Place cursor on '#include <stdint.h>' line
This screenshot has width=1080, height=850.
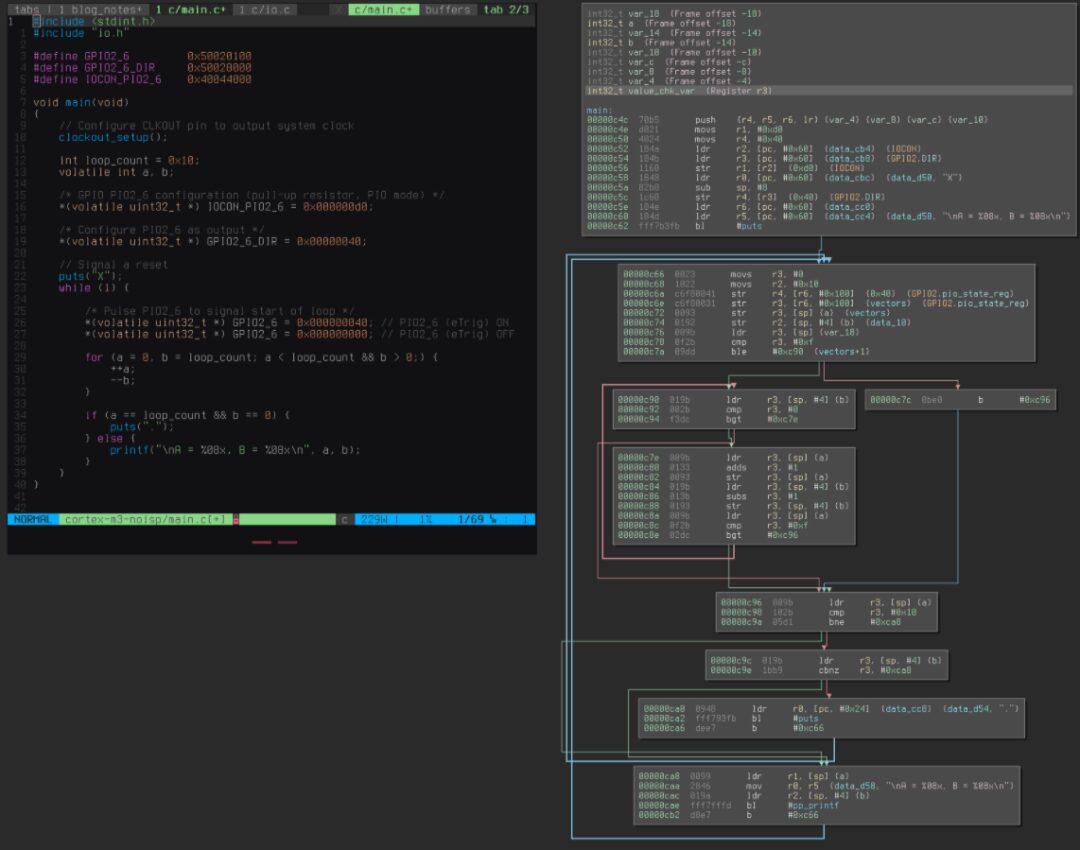tap(94, 21)
